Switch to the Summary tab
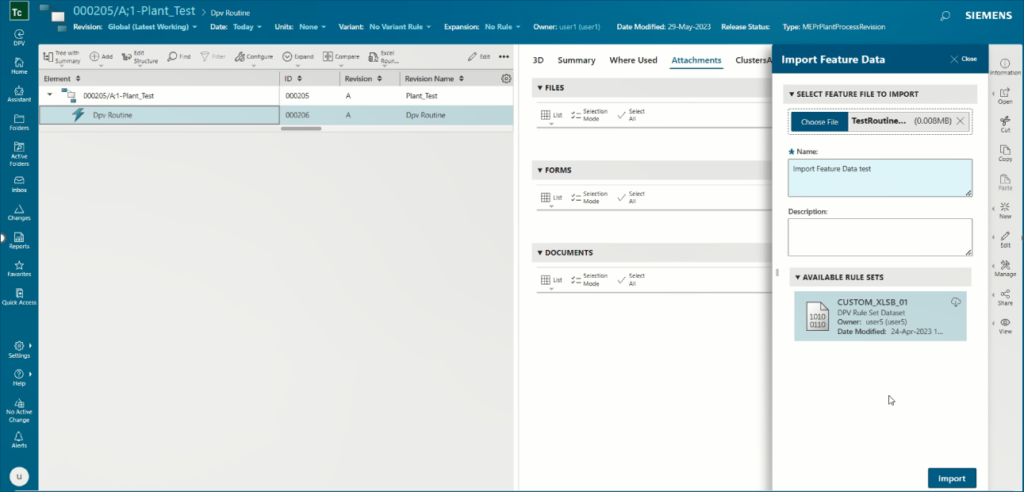Viewport: 1024px width, 492px height. [x=577, y=60]
